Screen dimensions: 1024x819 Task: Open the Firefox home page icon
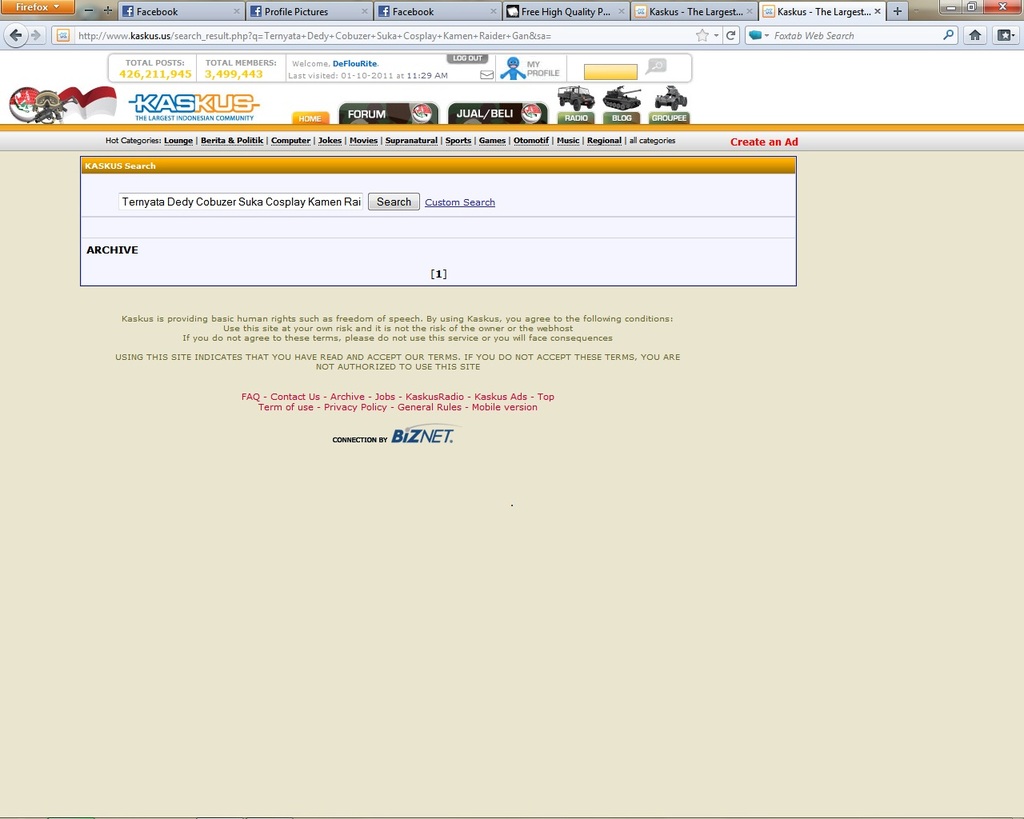[x=975, y=35]
